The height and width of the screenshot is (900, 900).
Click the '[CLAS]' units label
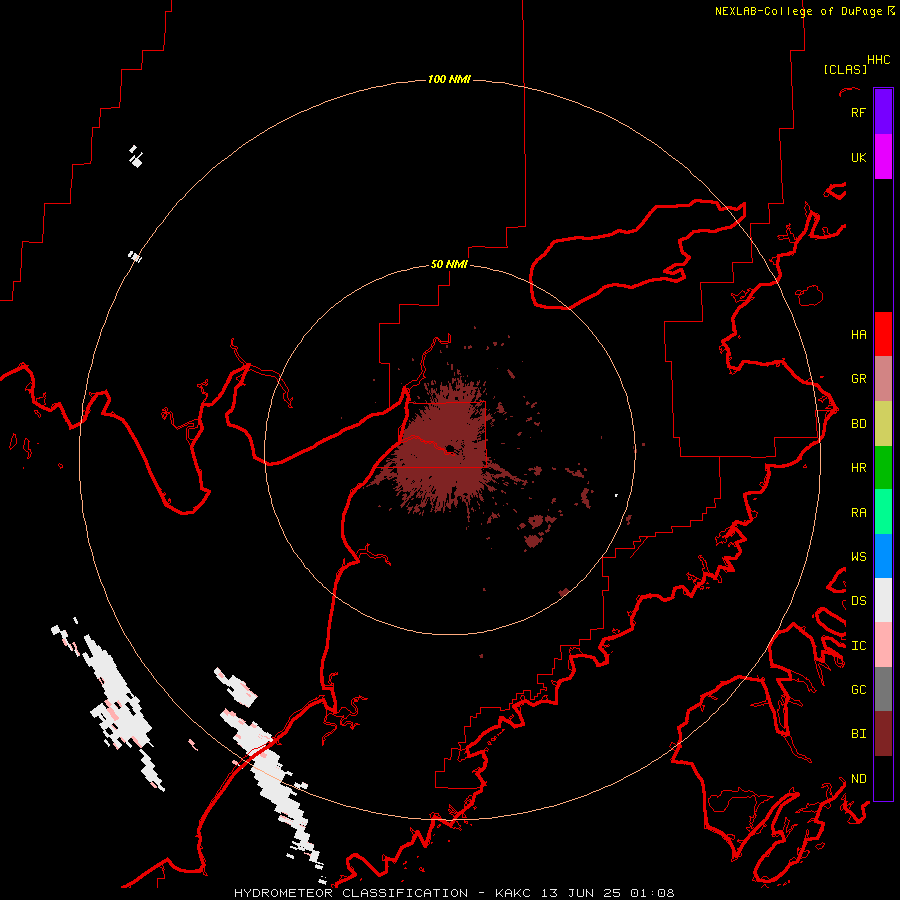point(845,69)
